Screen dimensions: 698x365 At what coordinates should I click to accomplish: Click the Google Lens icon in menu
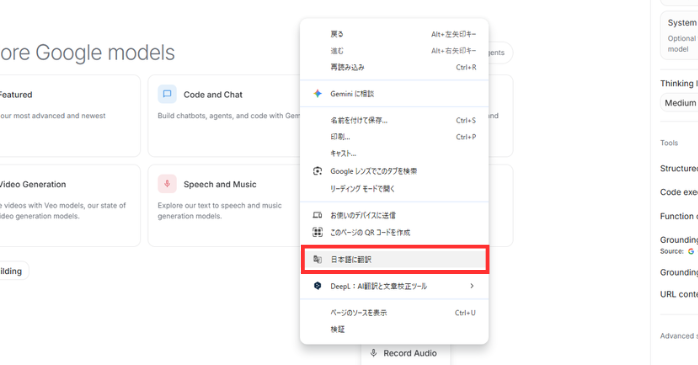click(x=317, y=171)
